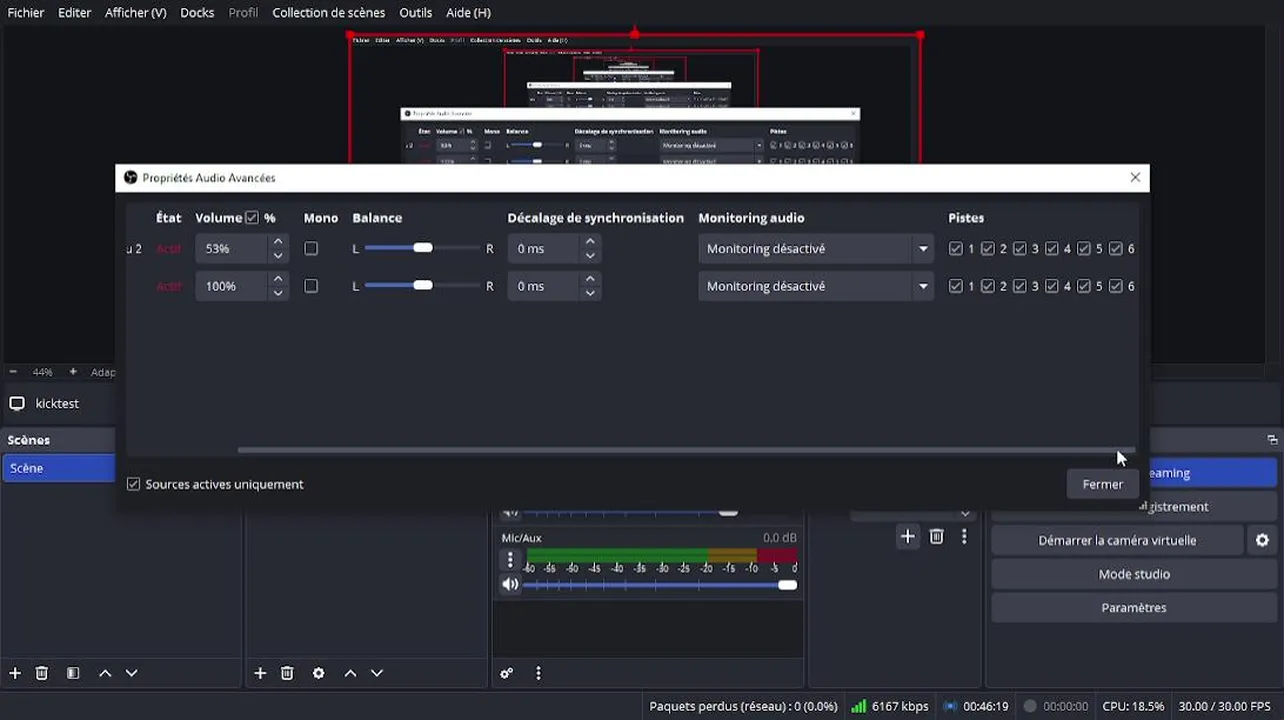Open the Fichier menu

coord(26,12)
